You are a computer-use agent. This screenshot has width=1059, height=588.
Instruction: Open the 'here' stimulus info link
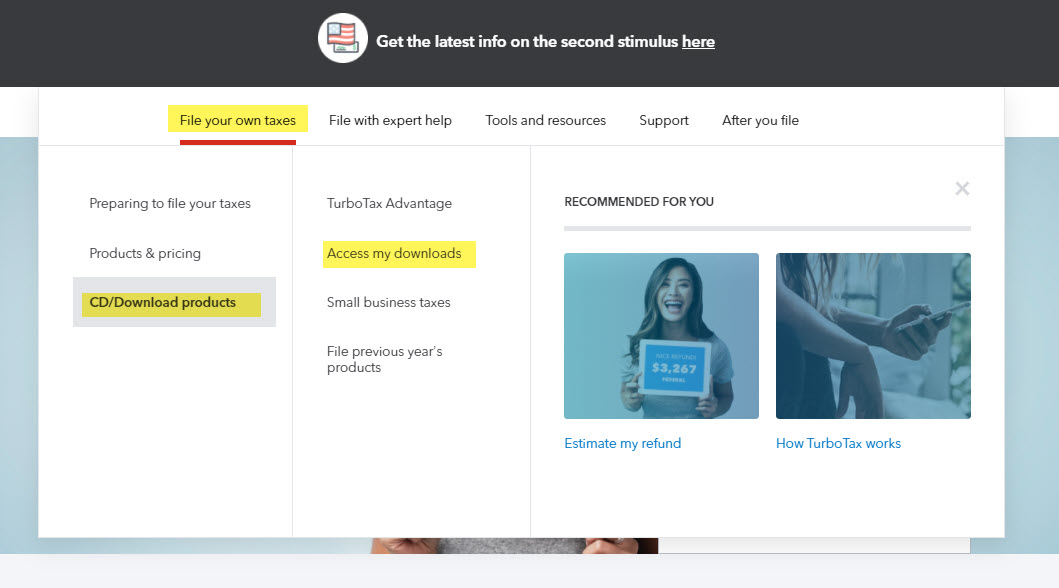[698, 41]
